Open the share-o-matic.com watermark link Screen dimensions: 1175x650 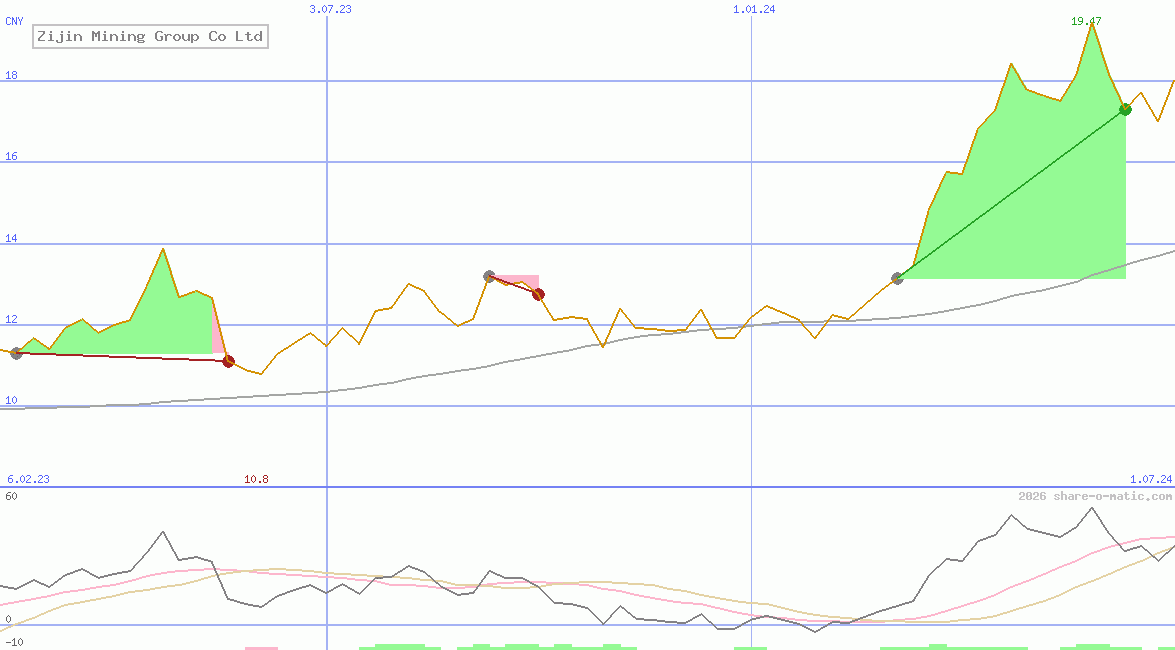pyautogui.click(x=1095, y=496)
